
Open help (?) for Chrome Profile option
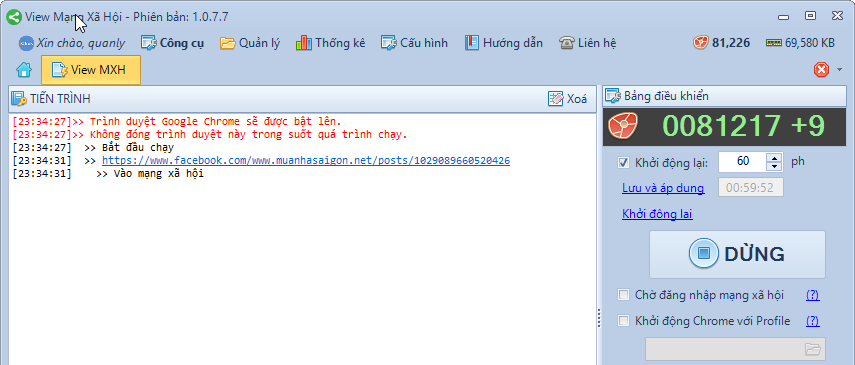click(812, 321)
